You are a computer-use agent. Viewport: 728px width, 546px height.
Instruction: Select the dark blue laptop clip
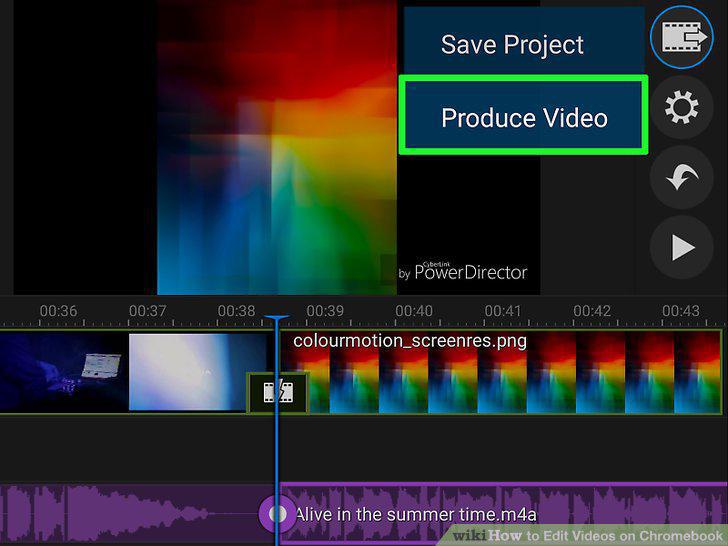[x=64, y=372]
